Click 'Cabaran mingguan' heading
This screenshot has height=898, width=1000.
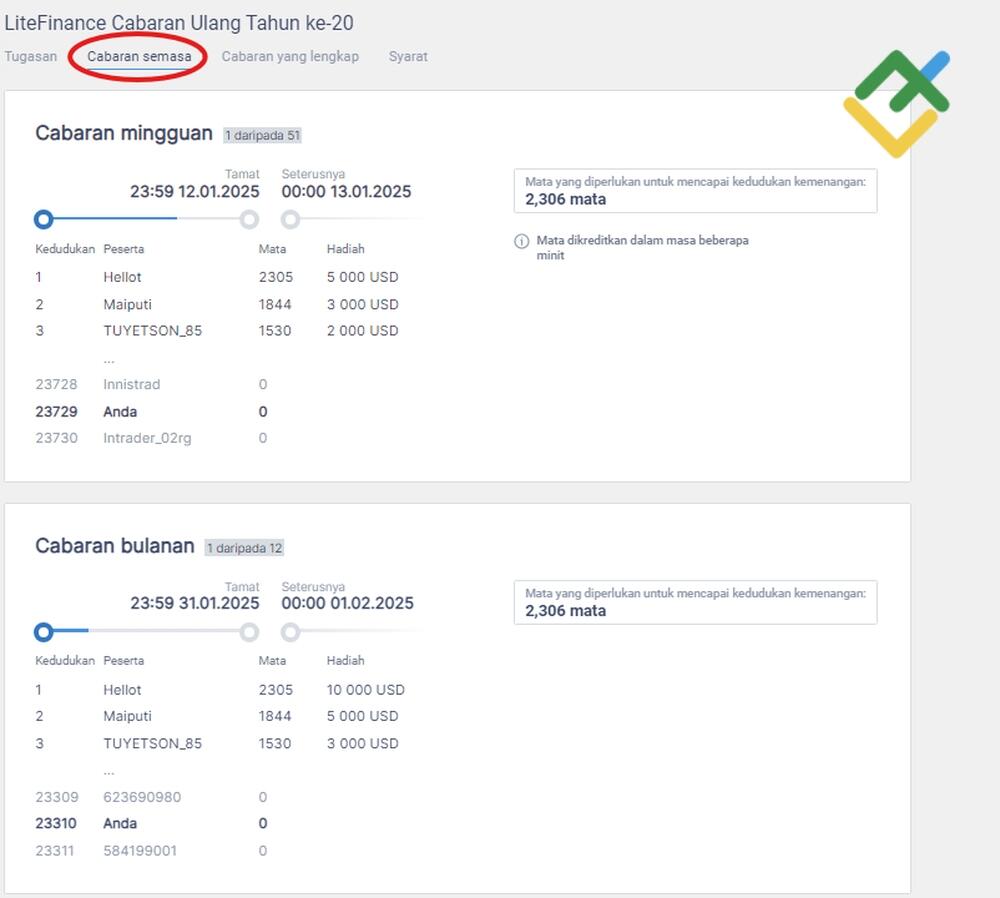(124, 133)
